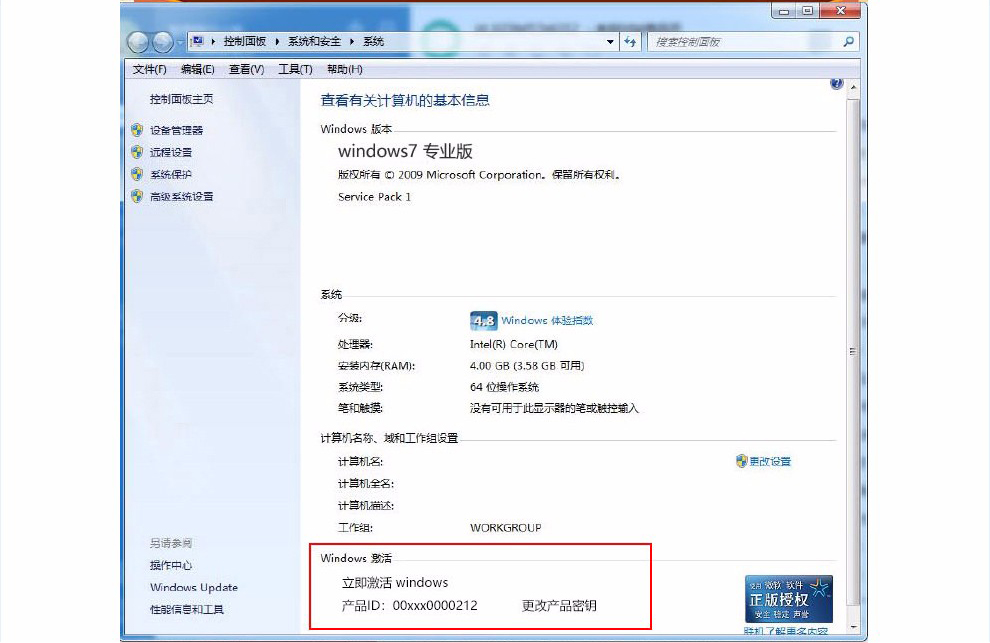This screenshot has height=643, width=990.
Task: Click the processor value Intel(R) Core(TM)
Action: tap(514, 345)
